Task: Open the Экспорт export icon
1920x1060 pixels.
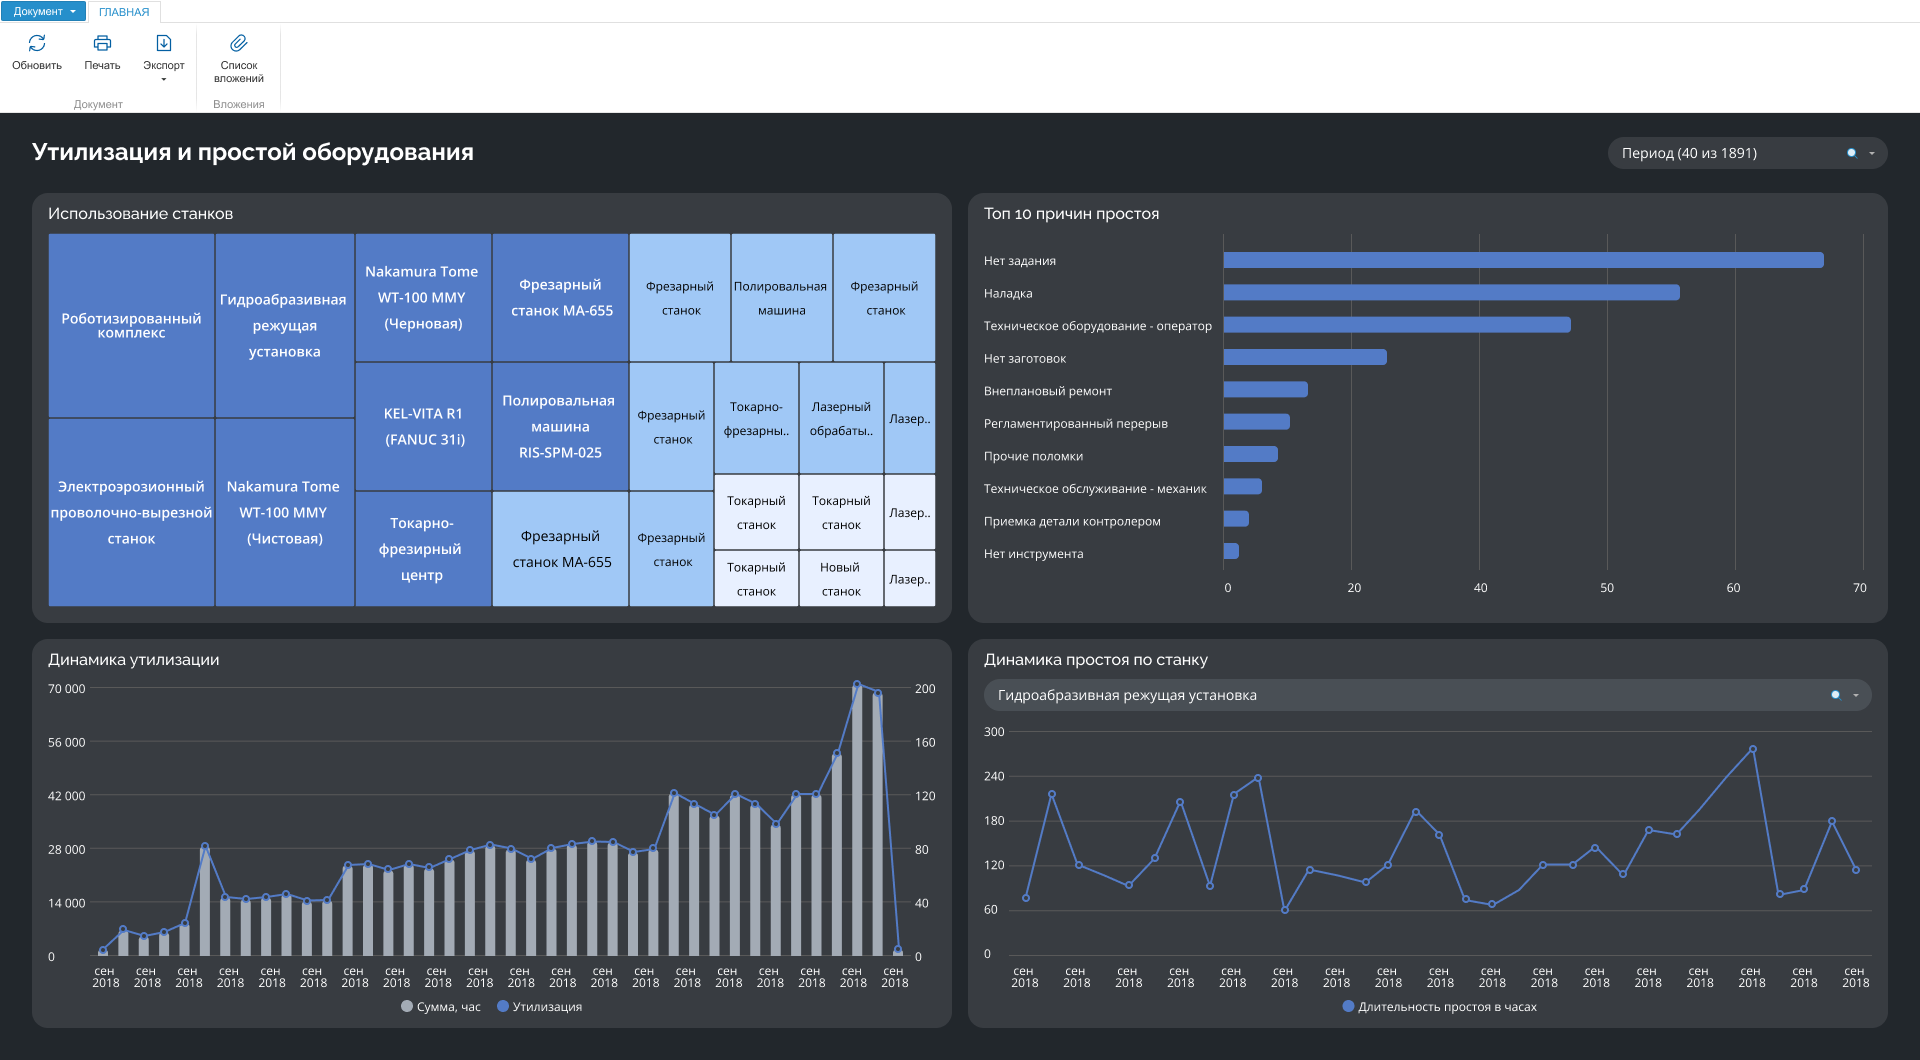Action: point(164,43)
